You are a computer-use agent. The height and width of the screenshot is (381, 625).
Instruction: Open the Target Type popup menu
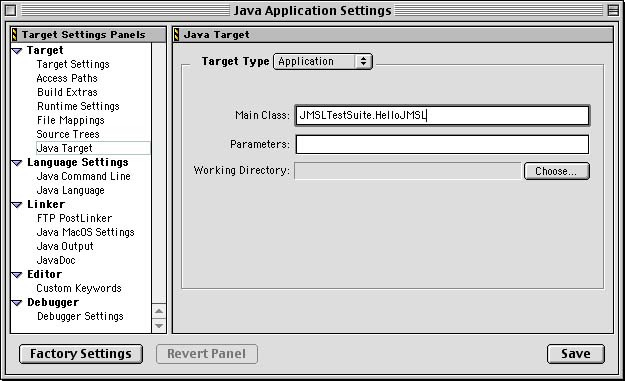[x=323, y=61]
